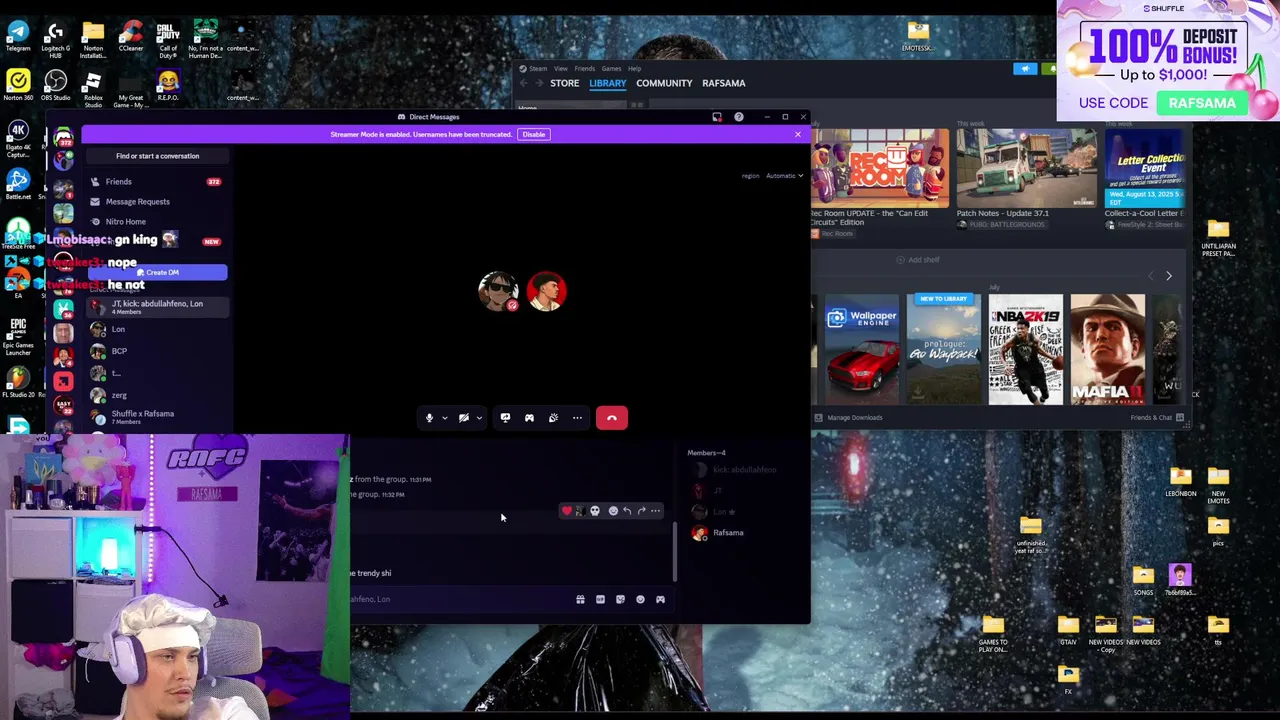This screenshot has width=1280, height=720.
Task: React with the heart emoji on message
Action: pos(567,511)
